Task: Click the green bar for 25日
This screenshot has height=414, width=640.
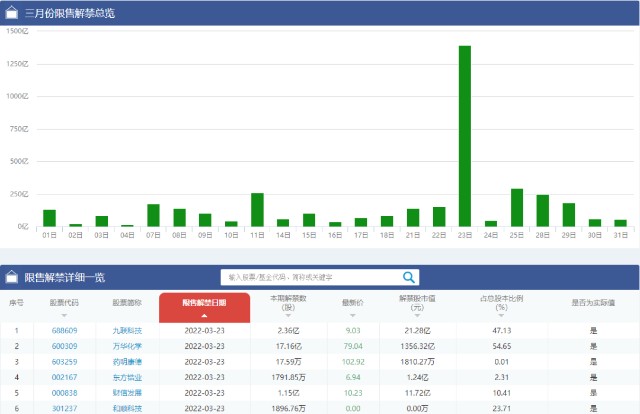Action: [x=517, y=207]
